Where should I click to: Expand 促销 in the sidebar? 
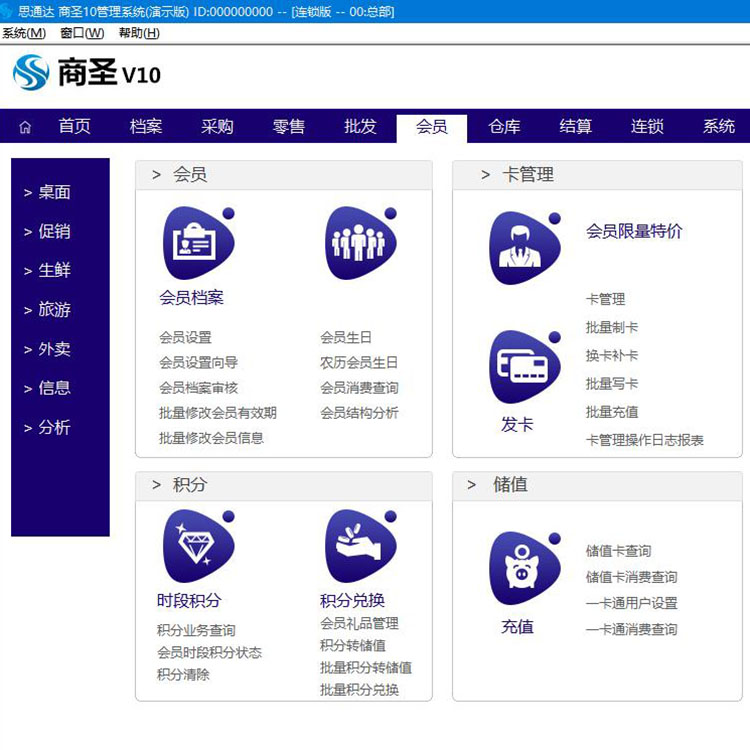pyautogui.click(x=47, y=232)
